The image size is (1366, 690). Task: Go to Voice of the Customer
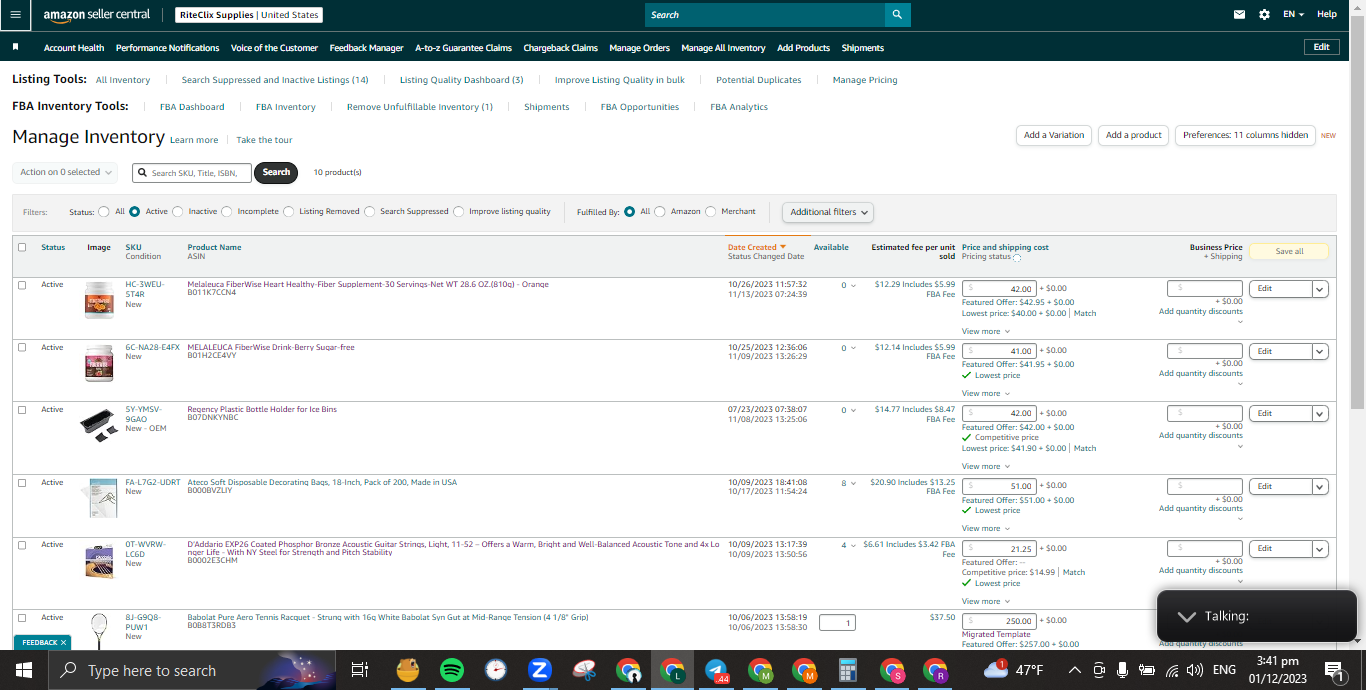(x=274, y=48)
